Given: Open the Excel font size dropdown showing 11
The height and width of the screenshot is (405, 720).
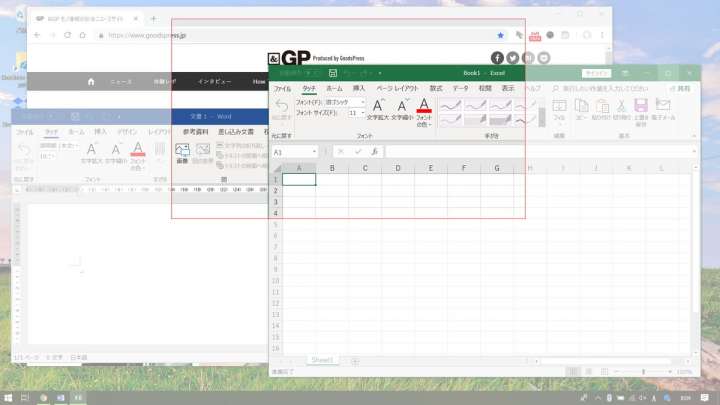Looking at the screenshot, I should click(363, 112).
